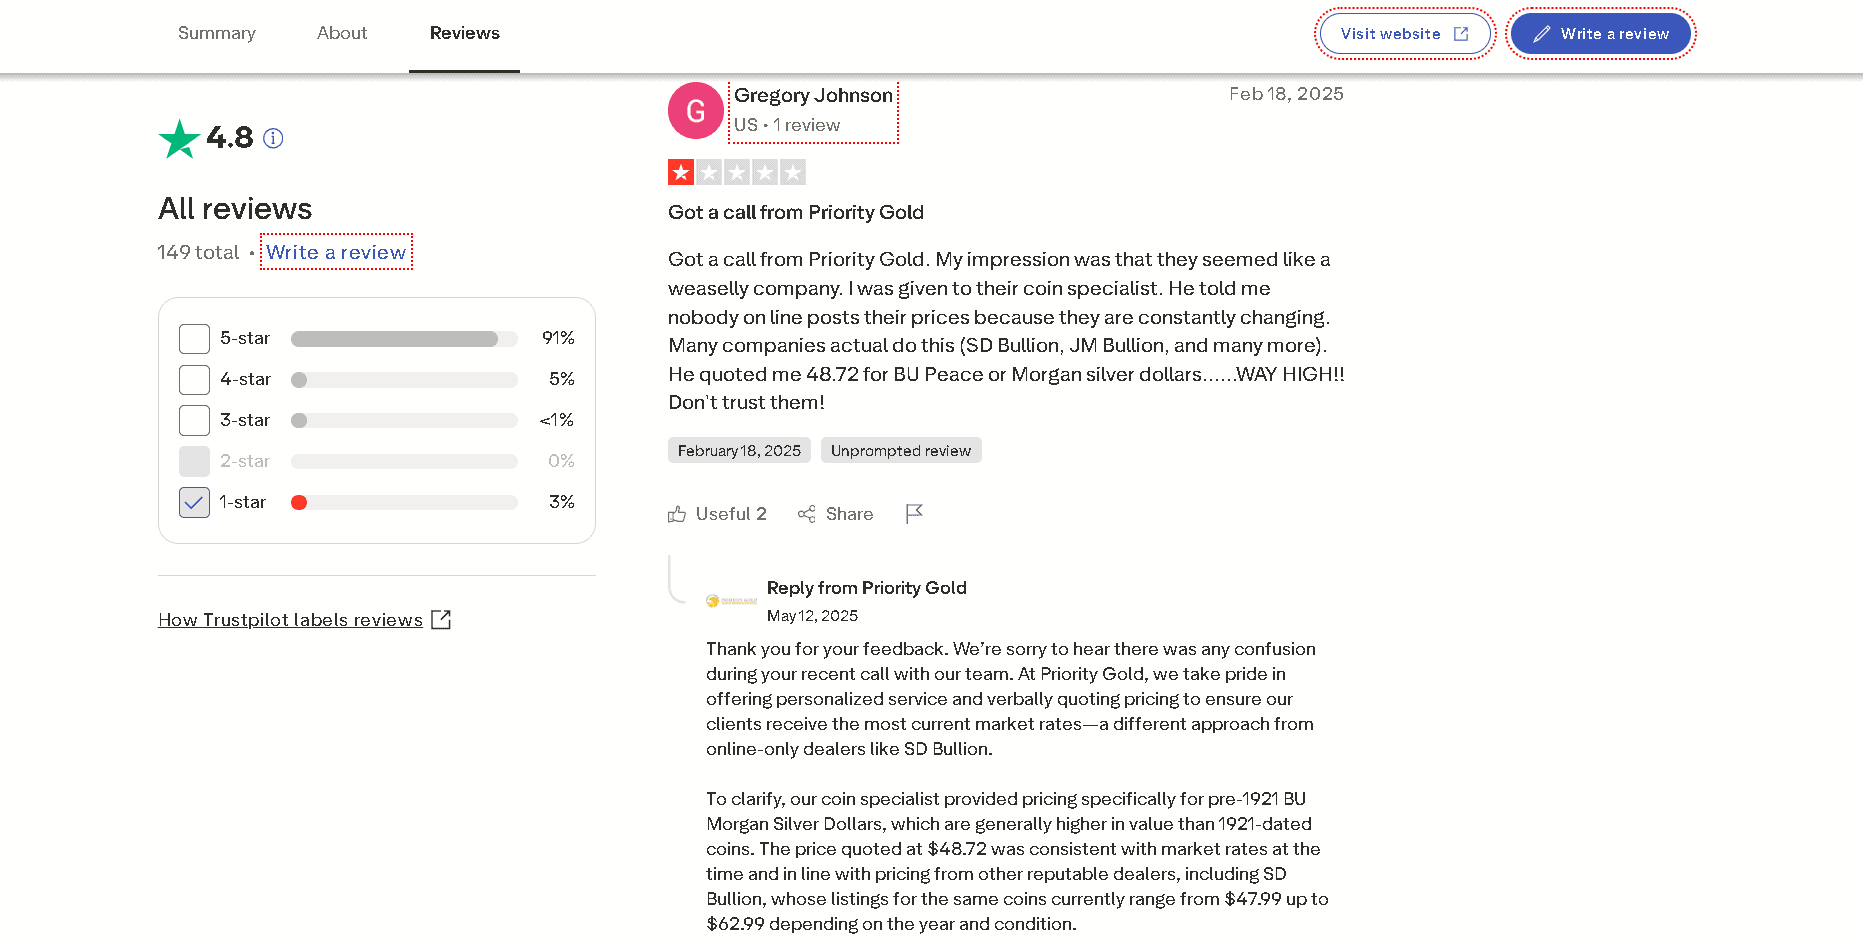Click the 3% value for 1-star

point(562,502)
